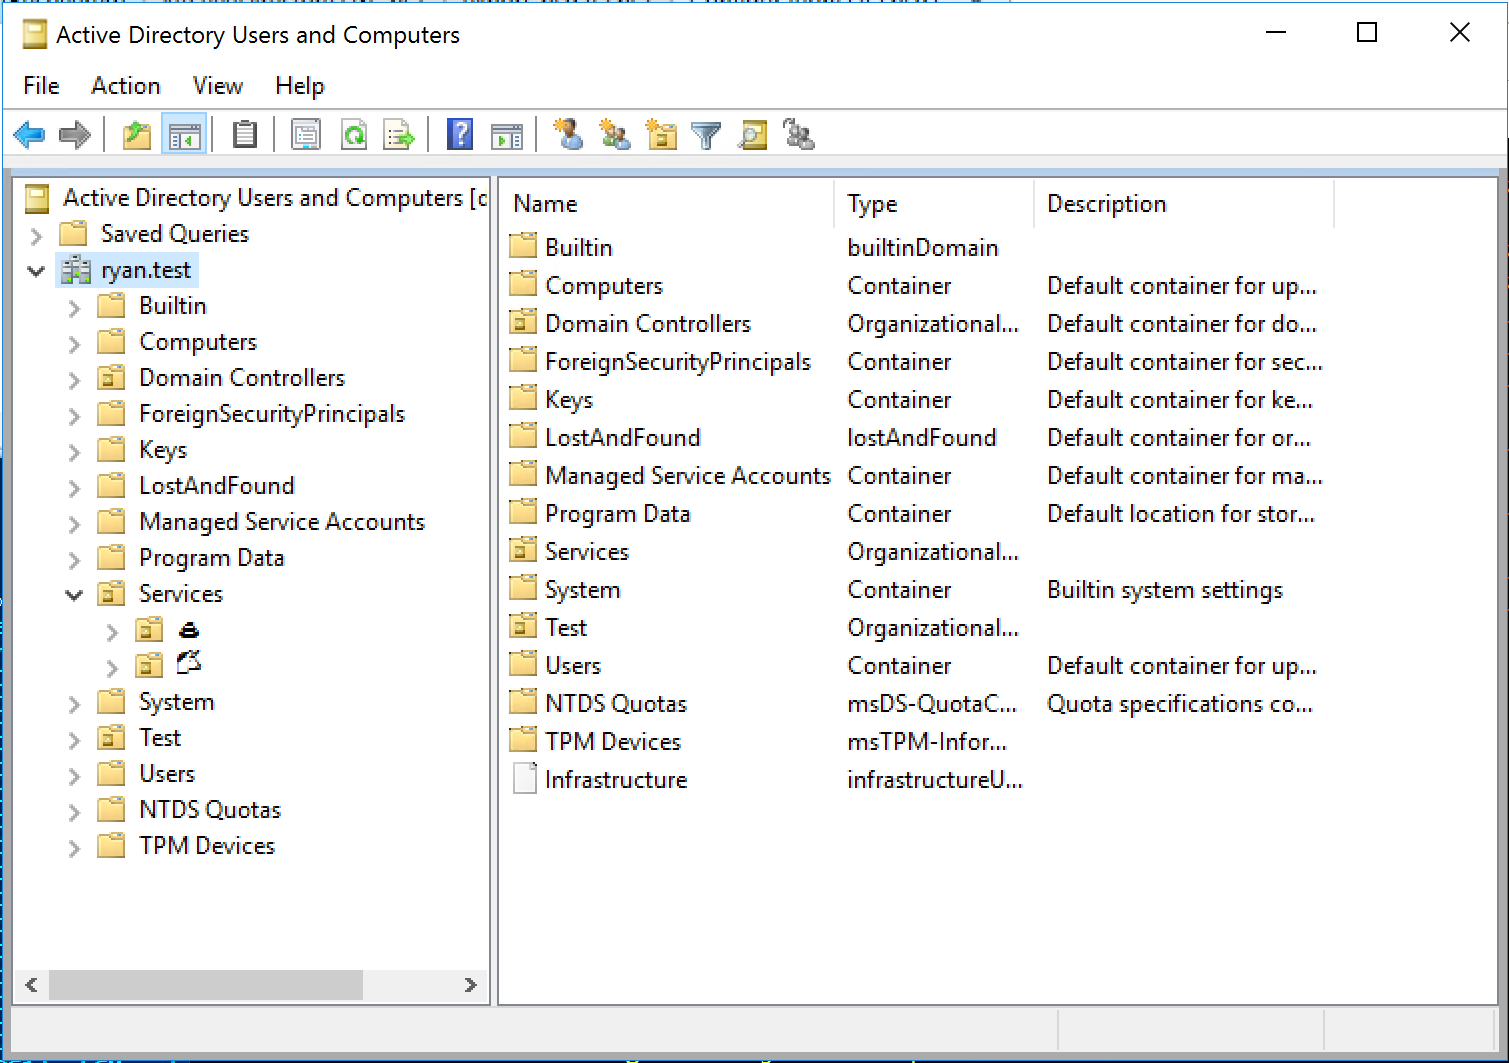Open the File menu
The image size is (1509, 1063).
[42, 86]
